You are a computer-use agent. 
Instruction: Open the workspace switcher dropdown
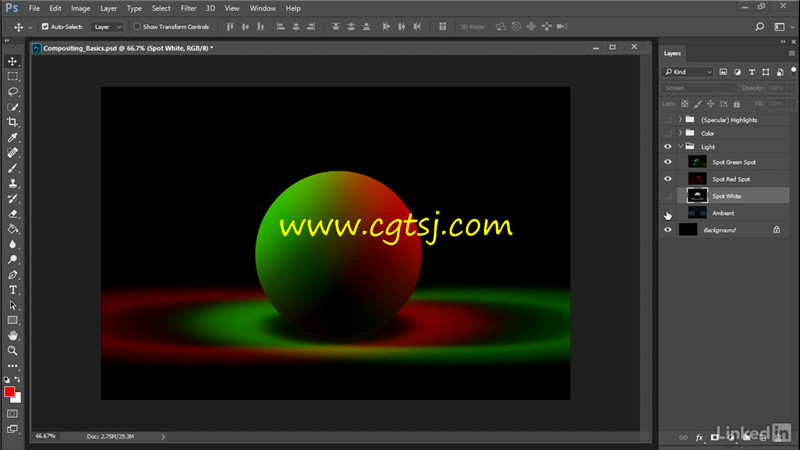pyautogui.click(x=783, y=27)
